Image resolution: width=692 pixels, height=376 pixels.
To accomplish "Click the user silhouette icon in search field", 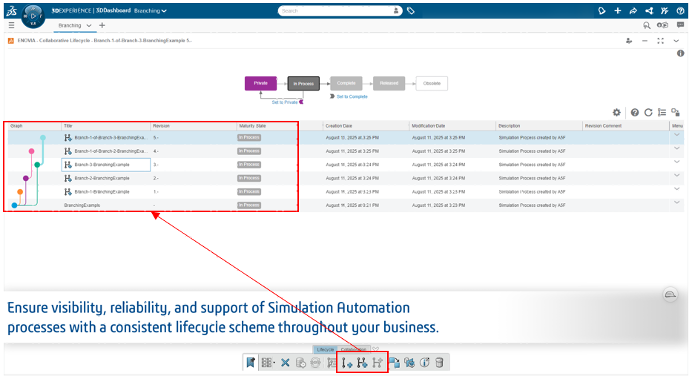I will tap(396, 11).
